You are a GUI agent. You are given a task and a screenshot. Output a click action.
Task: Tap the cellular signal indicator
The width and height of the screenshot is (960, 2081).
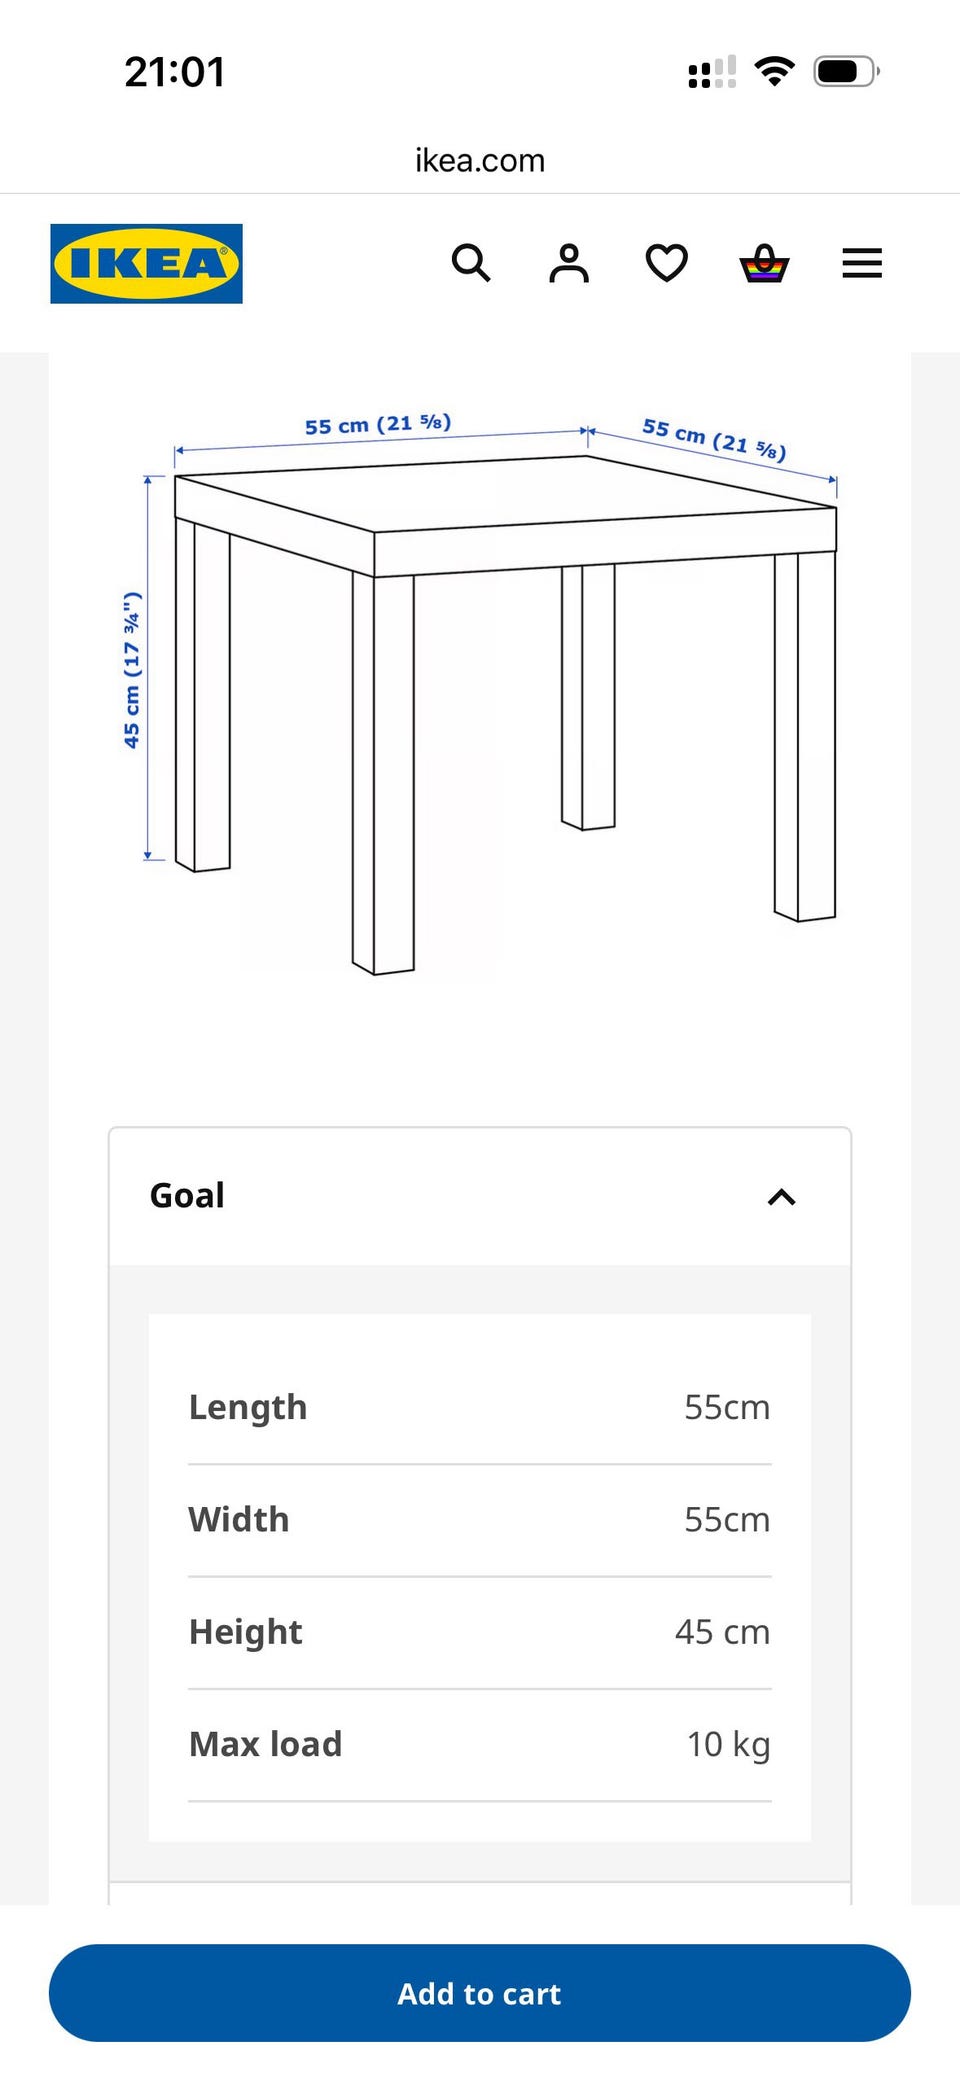[712, 72]
